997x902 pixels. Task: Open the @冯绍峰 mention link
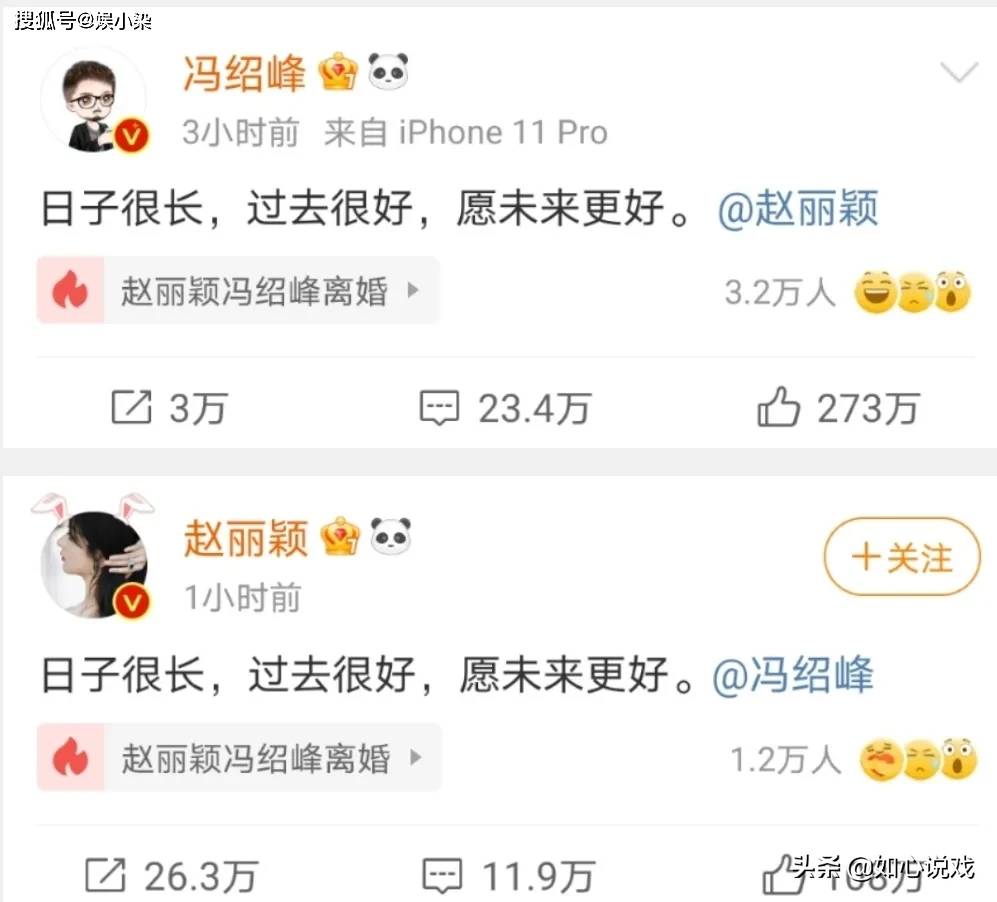[x=794, y=675]
